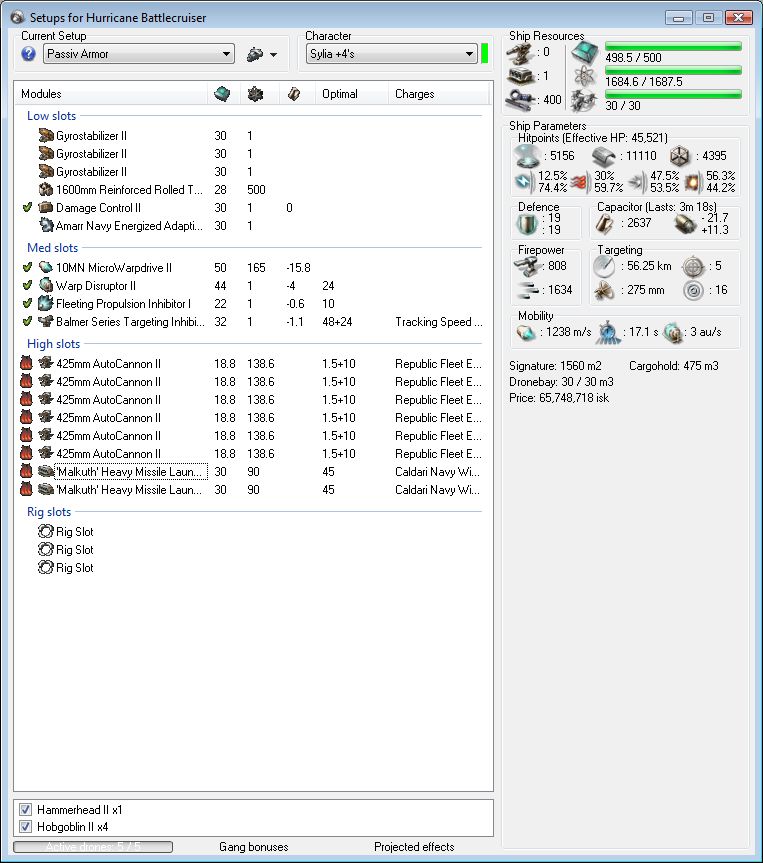Toggle overload state on first 425mm AutoCannon II

[26, 363]
